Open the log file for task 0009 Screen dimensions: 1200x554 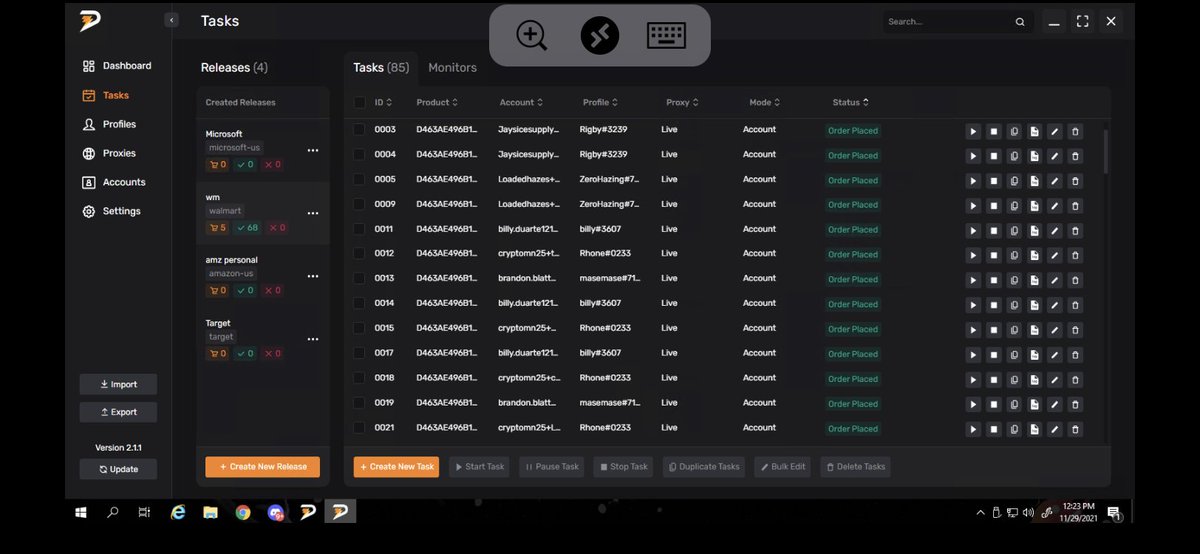[x=1034, y=205]
